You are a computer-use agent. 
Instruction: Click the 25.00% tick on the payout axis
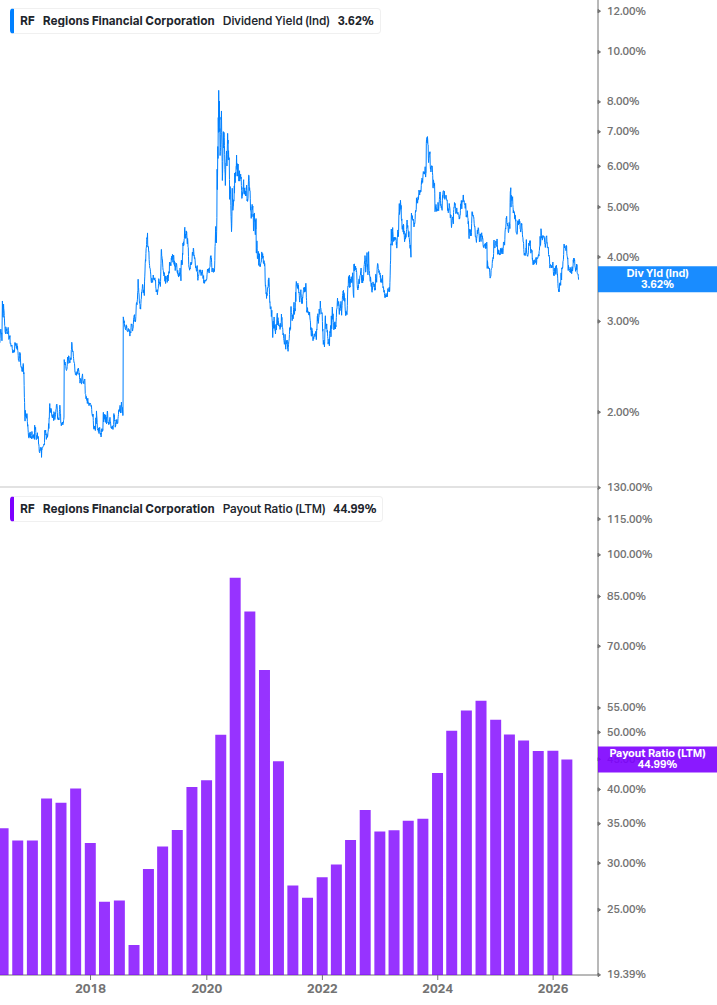coord(626,909)
